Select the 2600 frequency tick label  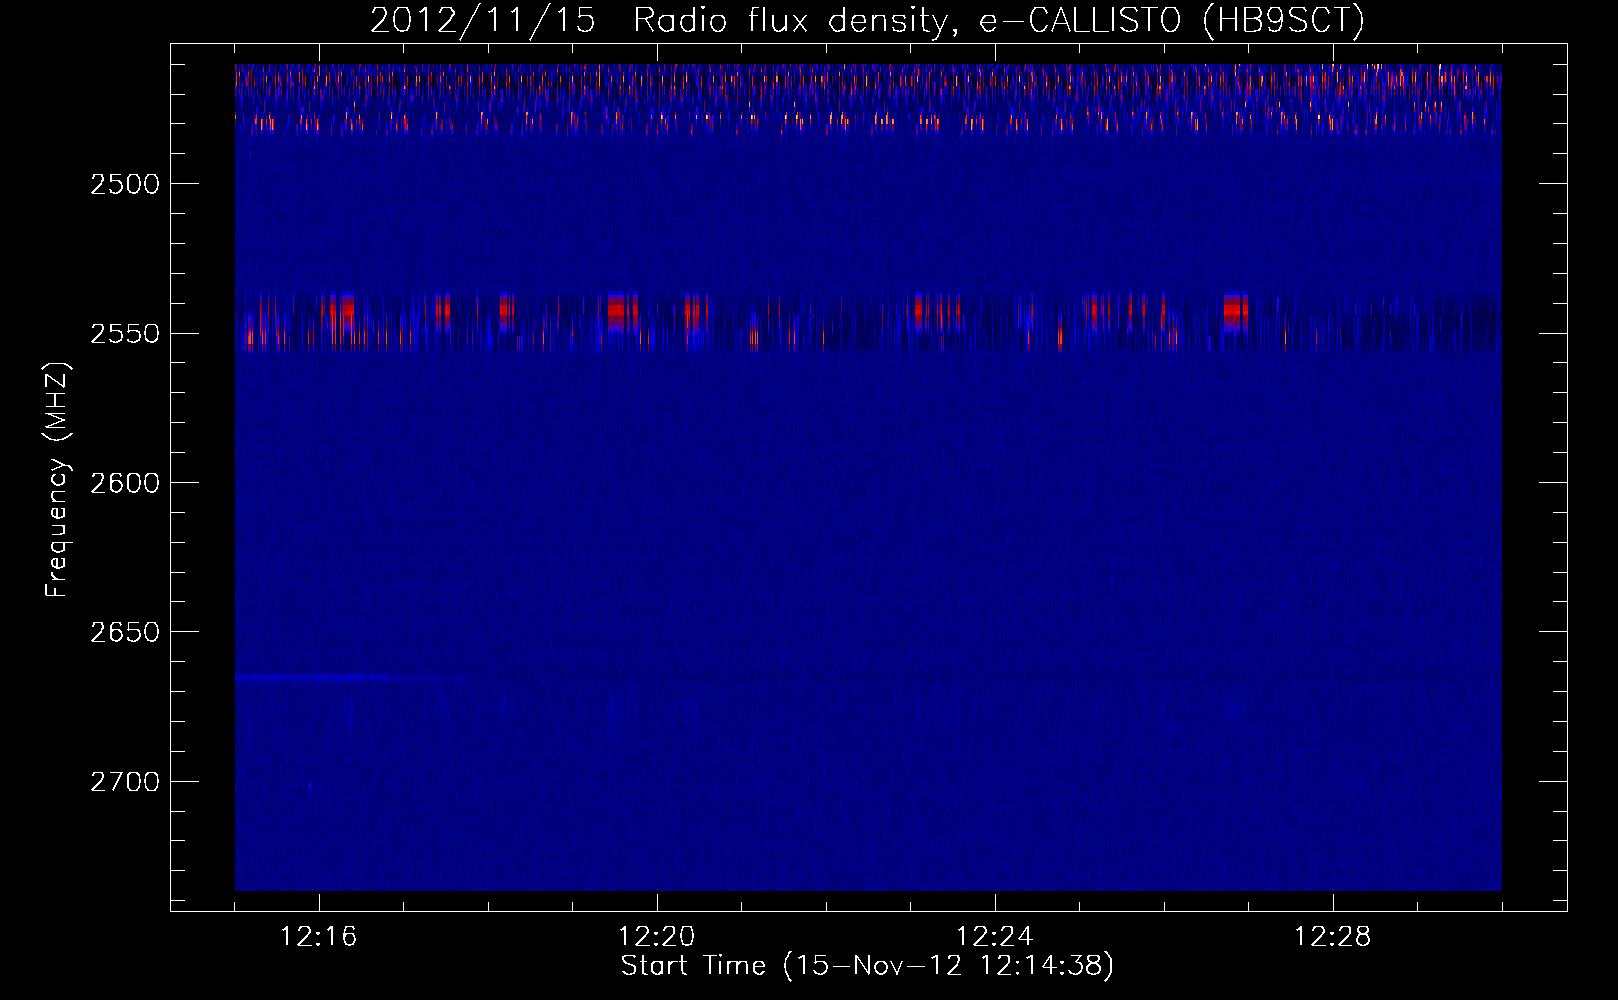pyautogui.click(x=125, y=483)
